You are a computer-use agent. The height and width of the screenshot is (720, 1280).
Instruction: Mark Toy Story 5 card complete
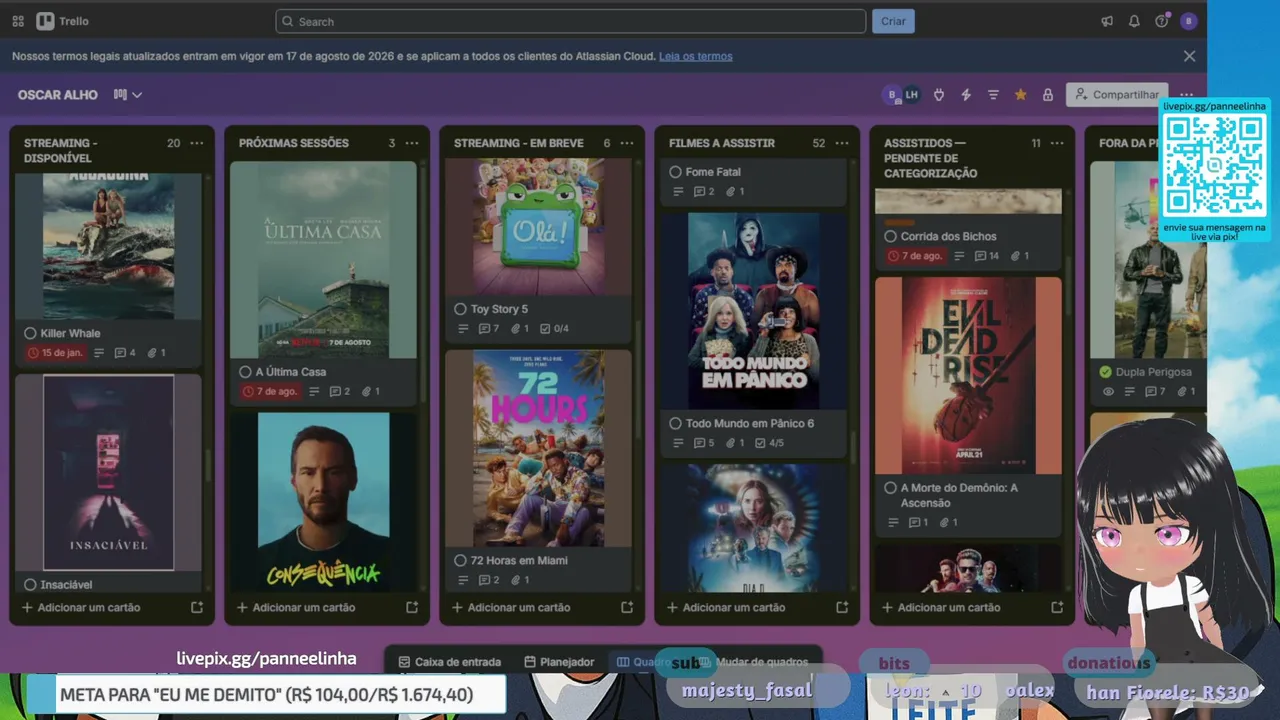point(460,309)
